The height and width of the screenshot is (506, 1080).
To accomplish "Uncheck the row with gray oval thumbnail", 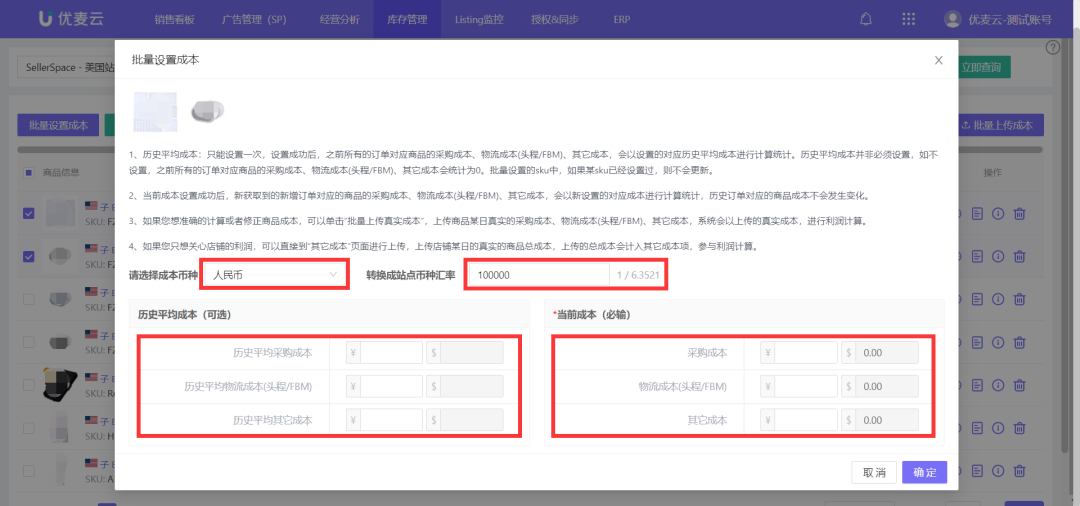I will 28,256.
